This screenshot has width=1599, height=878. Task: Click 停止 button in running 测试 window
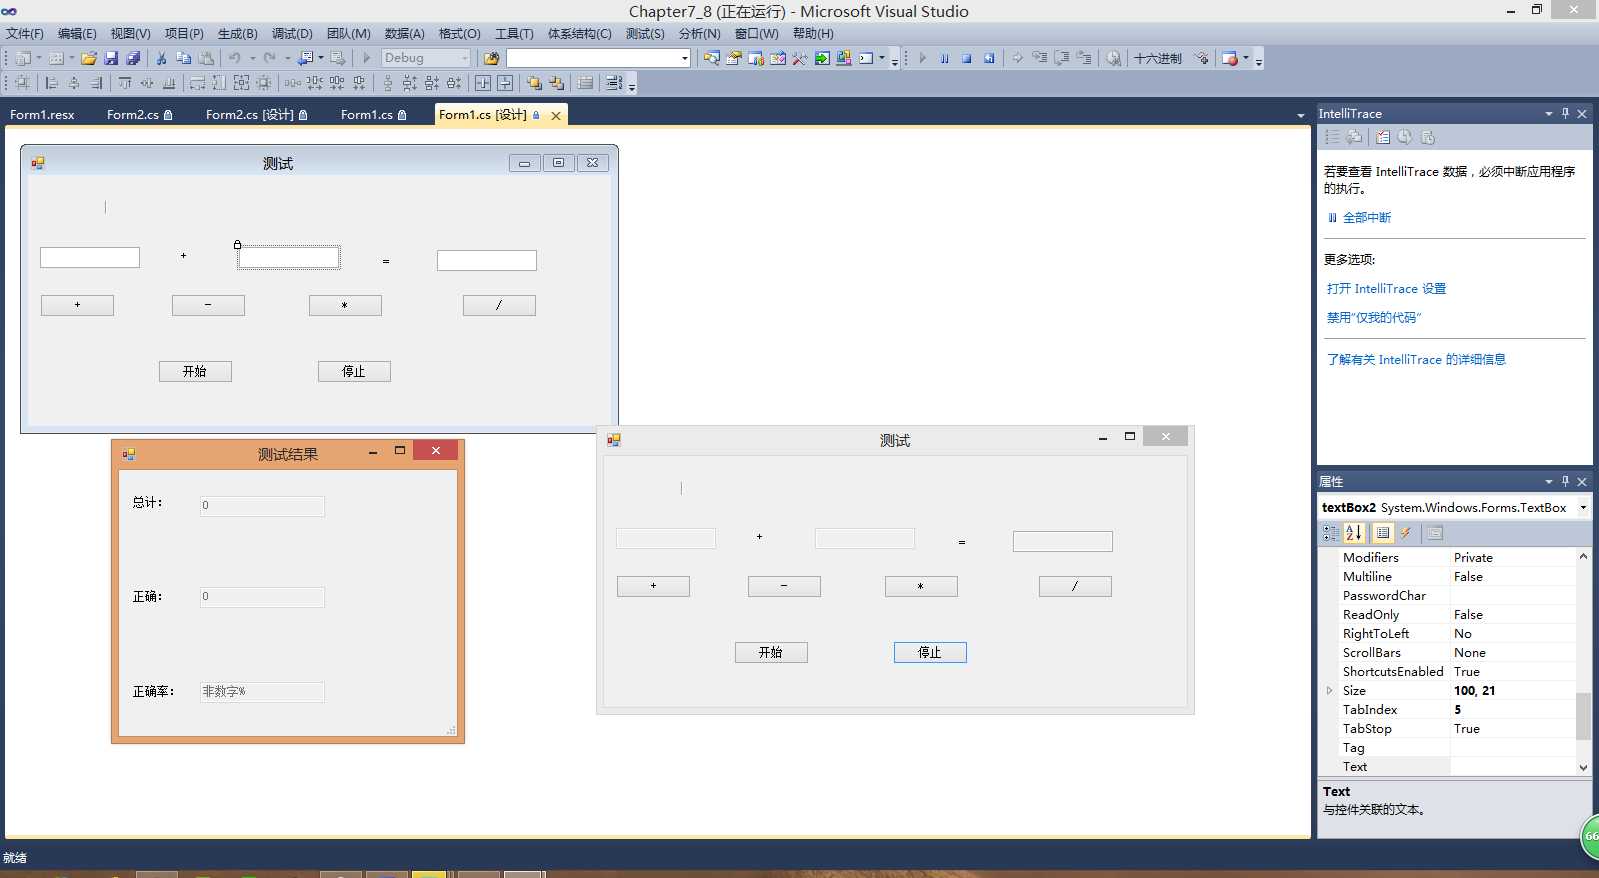[930, 652]
